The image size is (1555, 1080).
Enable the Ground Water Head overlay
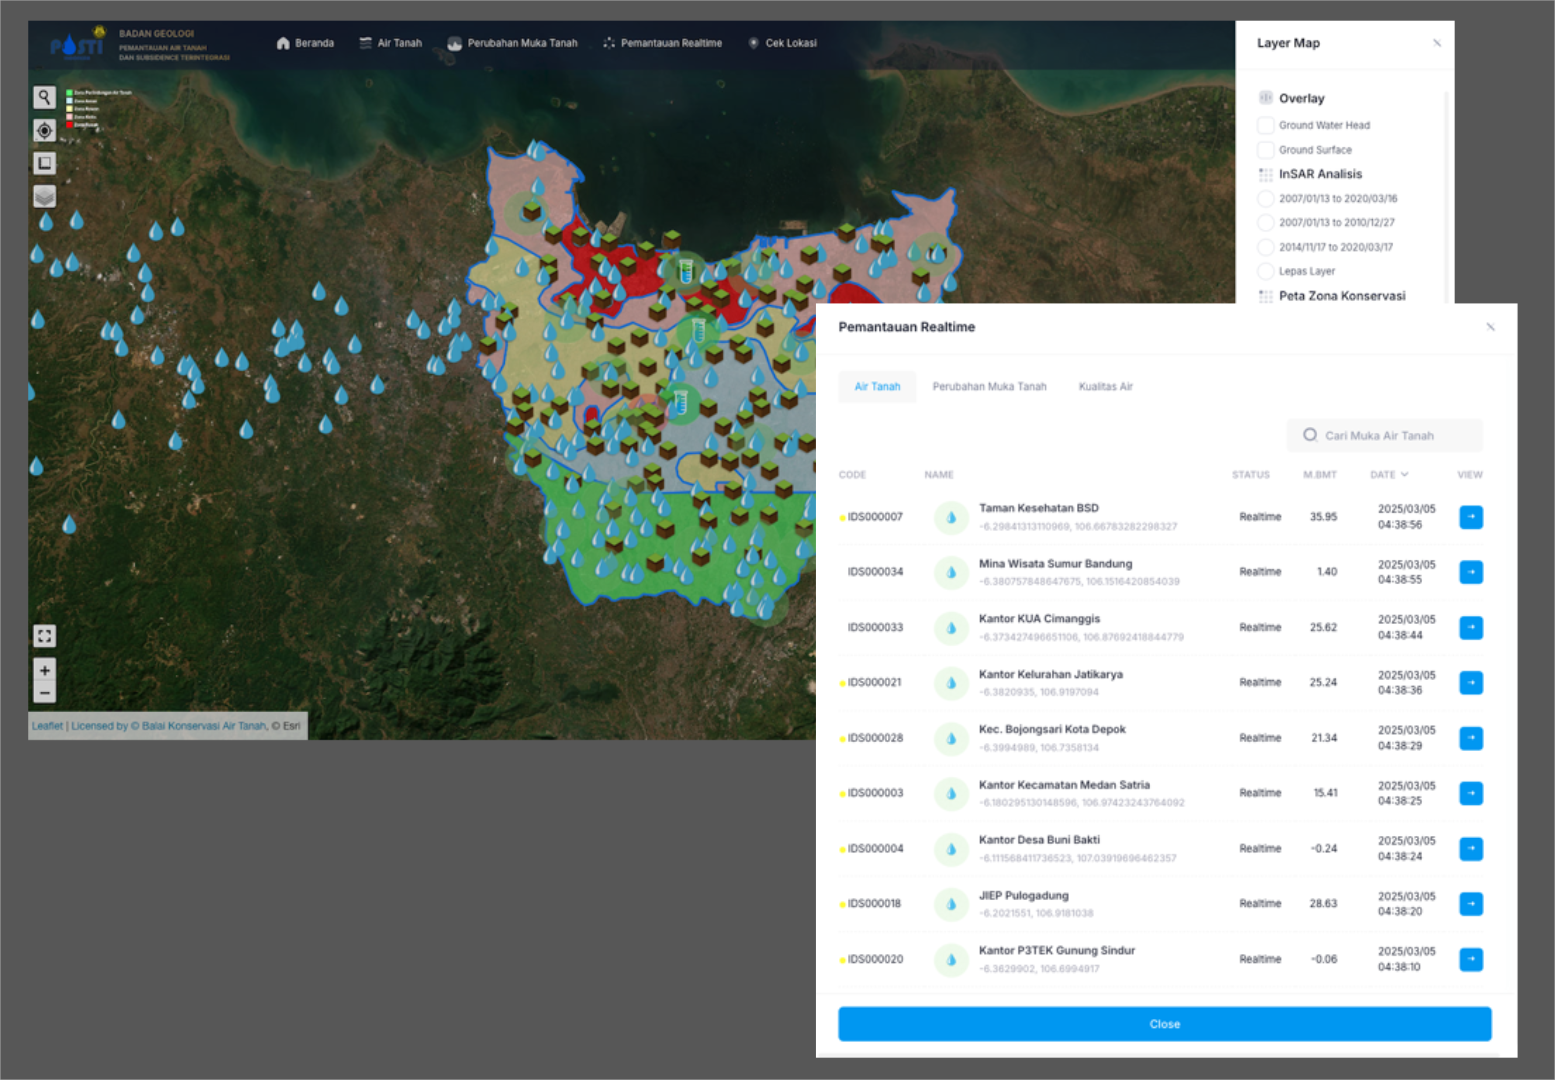point(1266,125)
